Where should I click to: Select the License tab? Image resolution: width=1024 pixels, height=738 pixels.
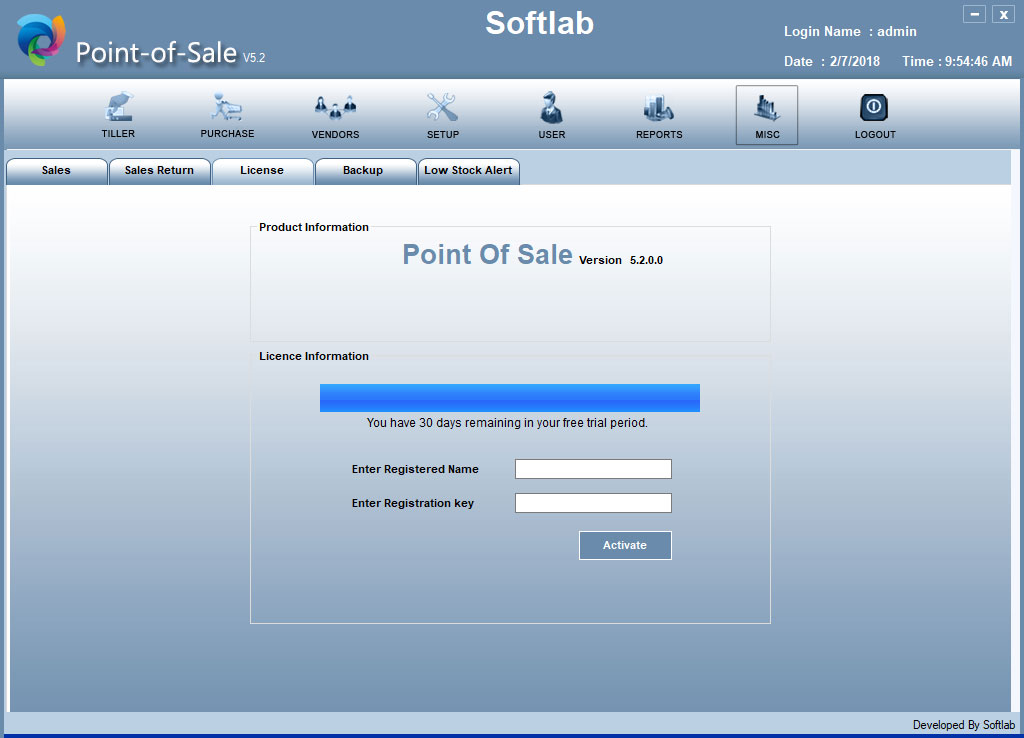pos(262,171)
